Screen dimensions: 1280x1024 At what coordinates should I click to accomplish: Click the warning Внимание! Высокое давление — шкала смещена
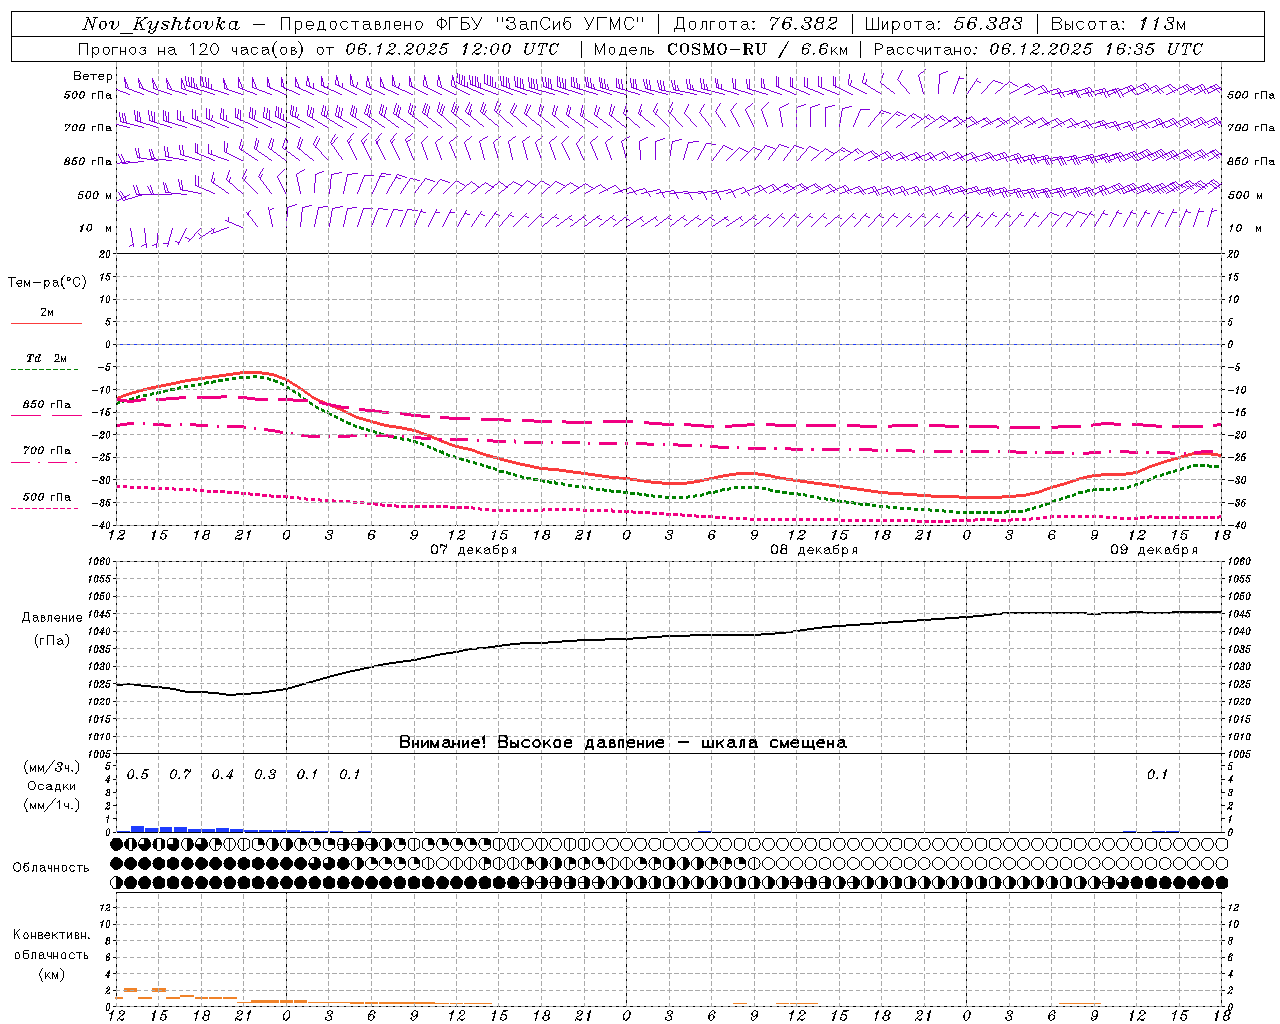pyautogui.click(x=622, y=743)
